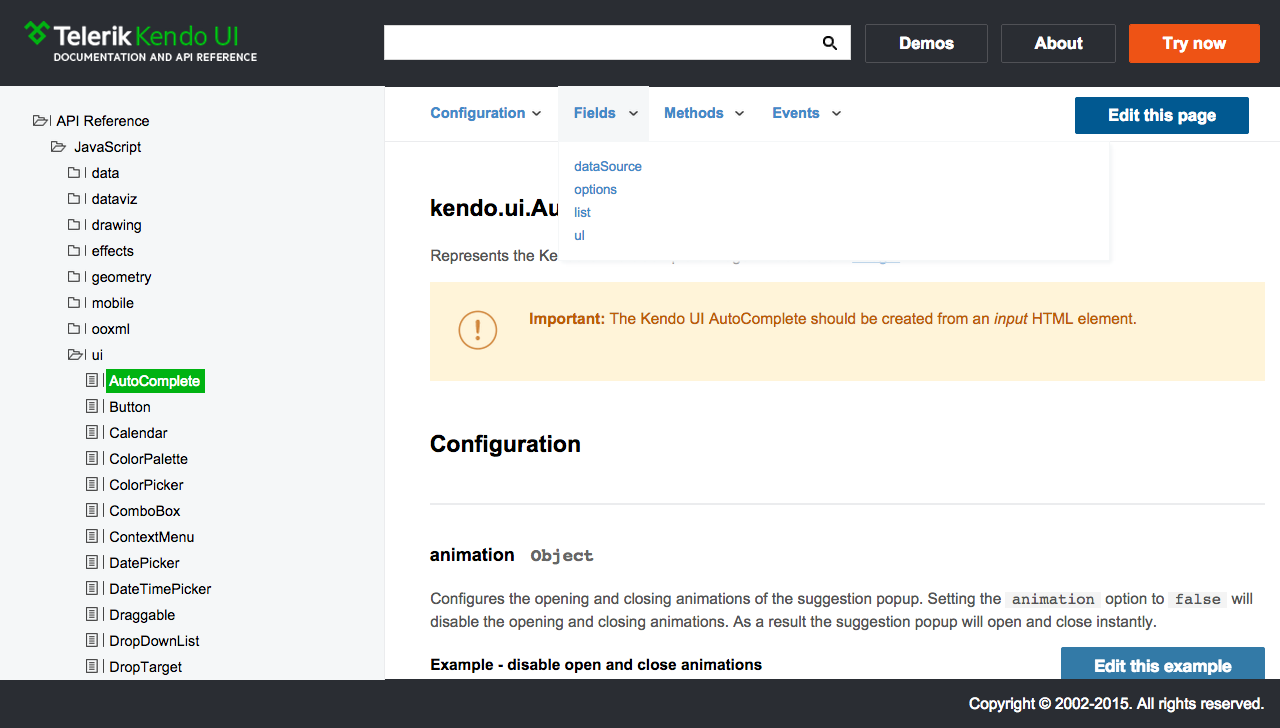Screen dimensions: 1280x728
Task: Open the About page
Action: tap(1058, 43)
